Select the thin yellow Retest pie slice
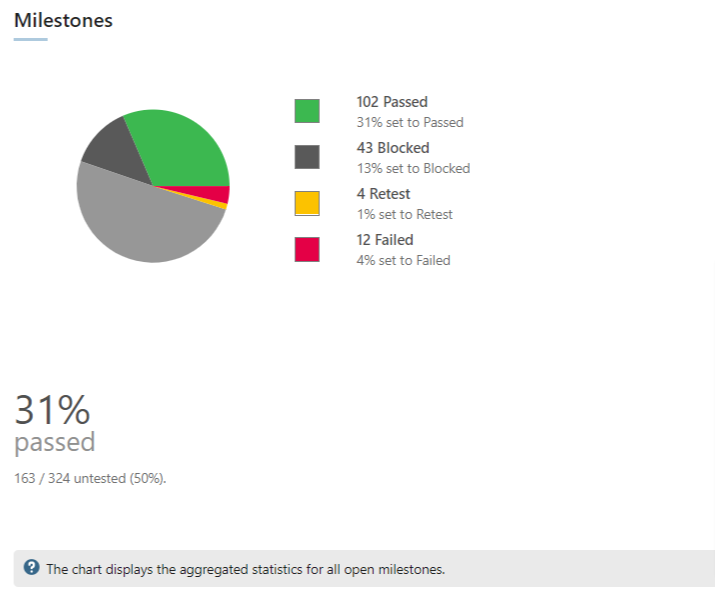This screenshot has width=715, height=597. 221,207
